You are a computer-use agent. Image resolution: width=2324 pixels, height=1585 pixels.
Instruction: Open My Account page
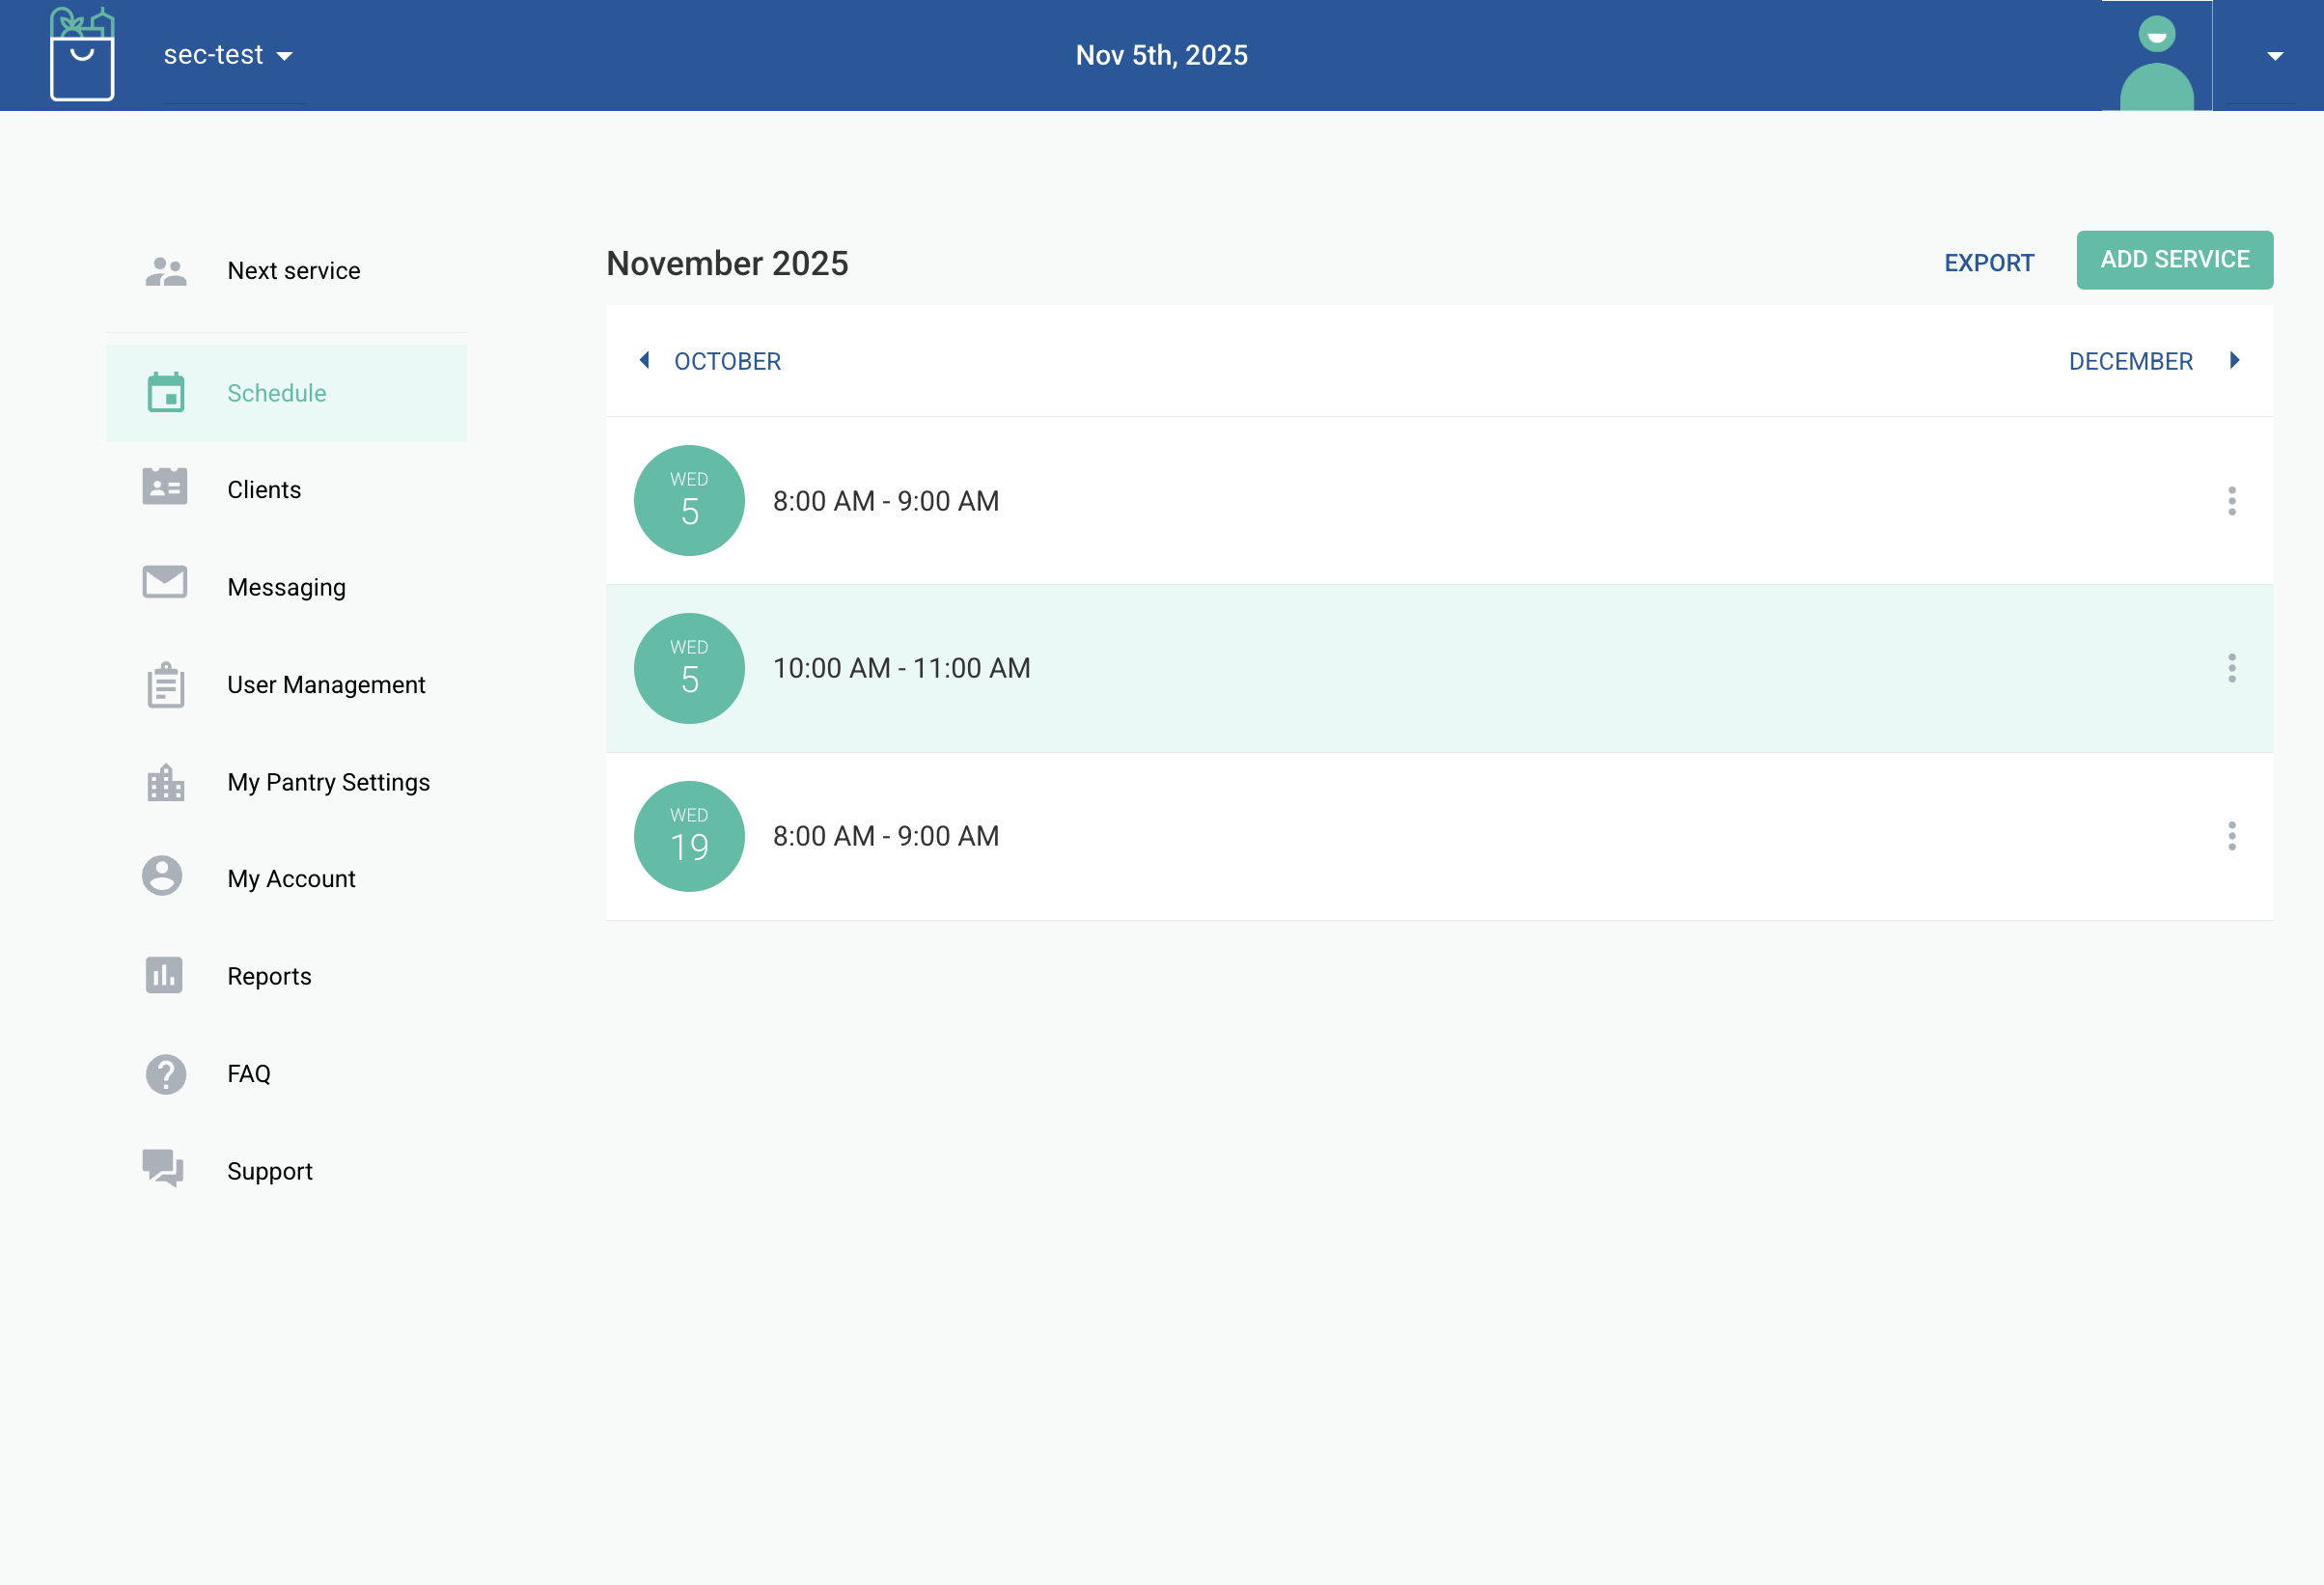[x=286, y=879]
